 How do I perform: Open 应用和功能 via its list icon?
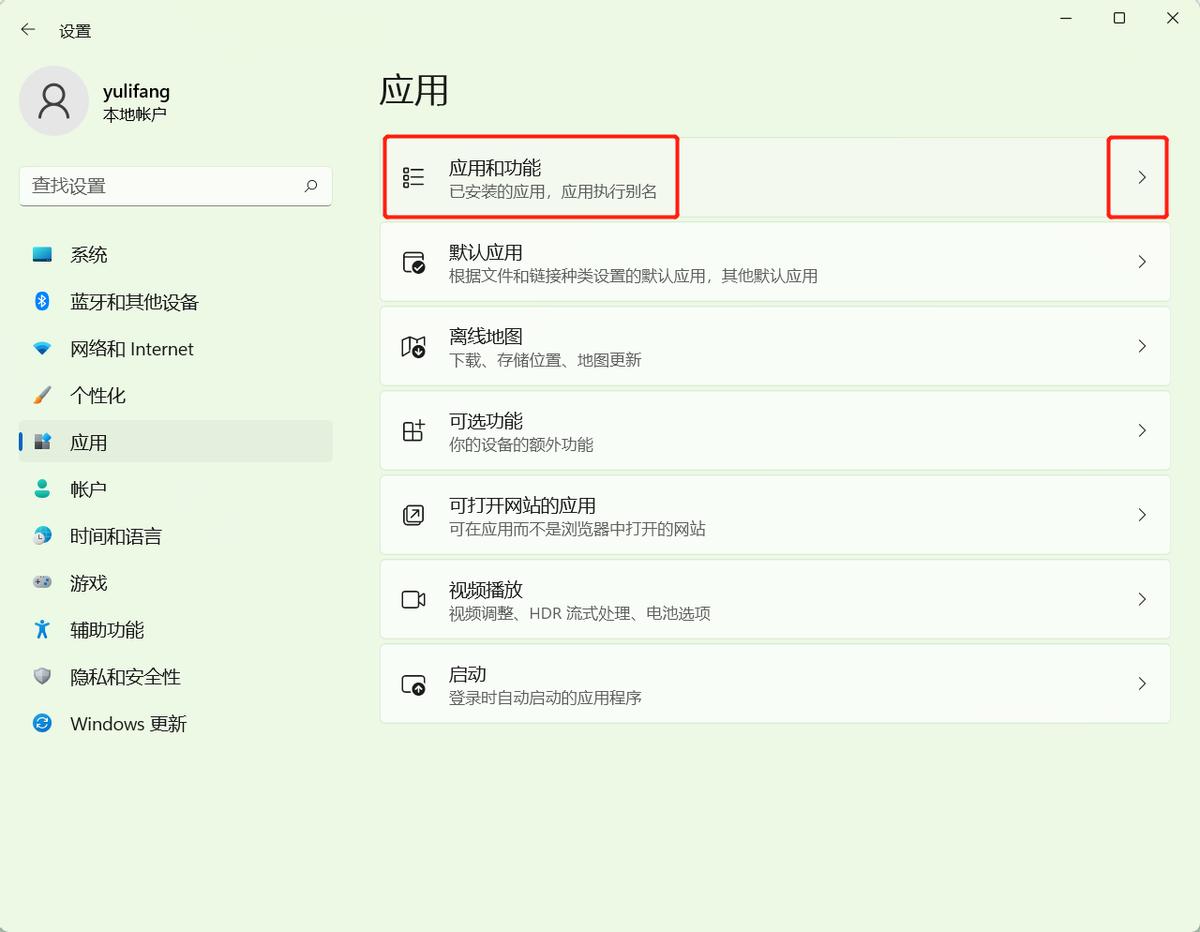tap(411, 176)
